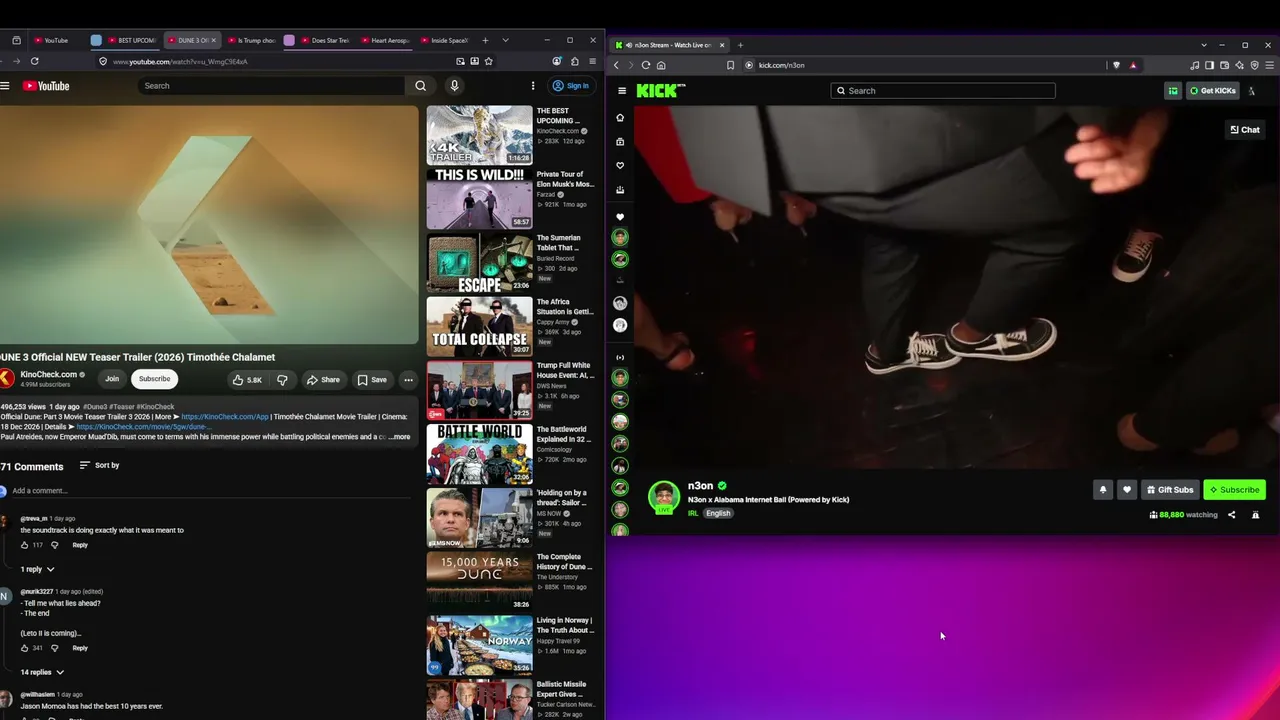The width and height of the screenshot is (1280, 720).
Task: Like the Dune 3 teaser video
Action: coord(246,380)
